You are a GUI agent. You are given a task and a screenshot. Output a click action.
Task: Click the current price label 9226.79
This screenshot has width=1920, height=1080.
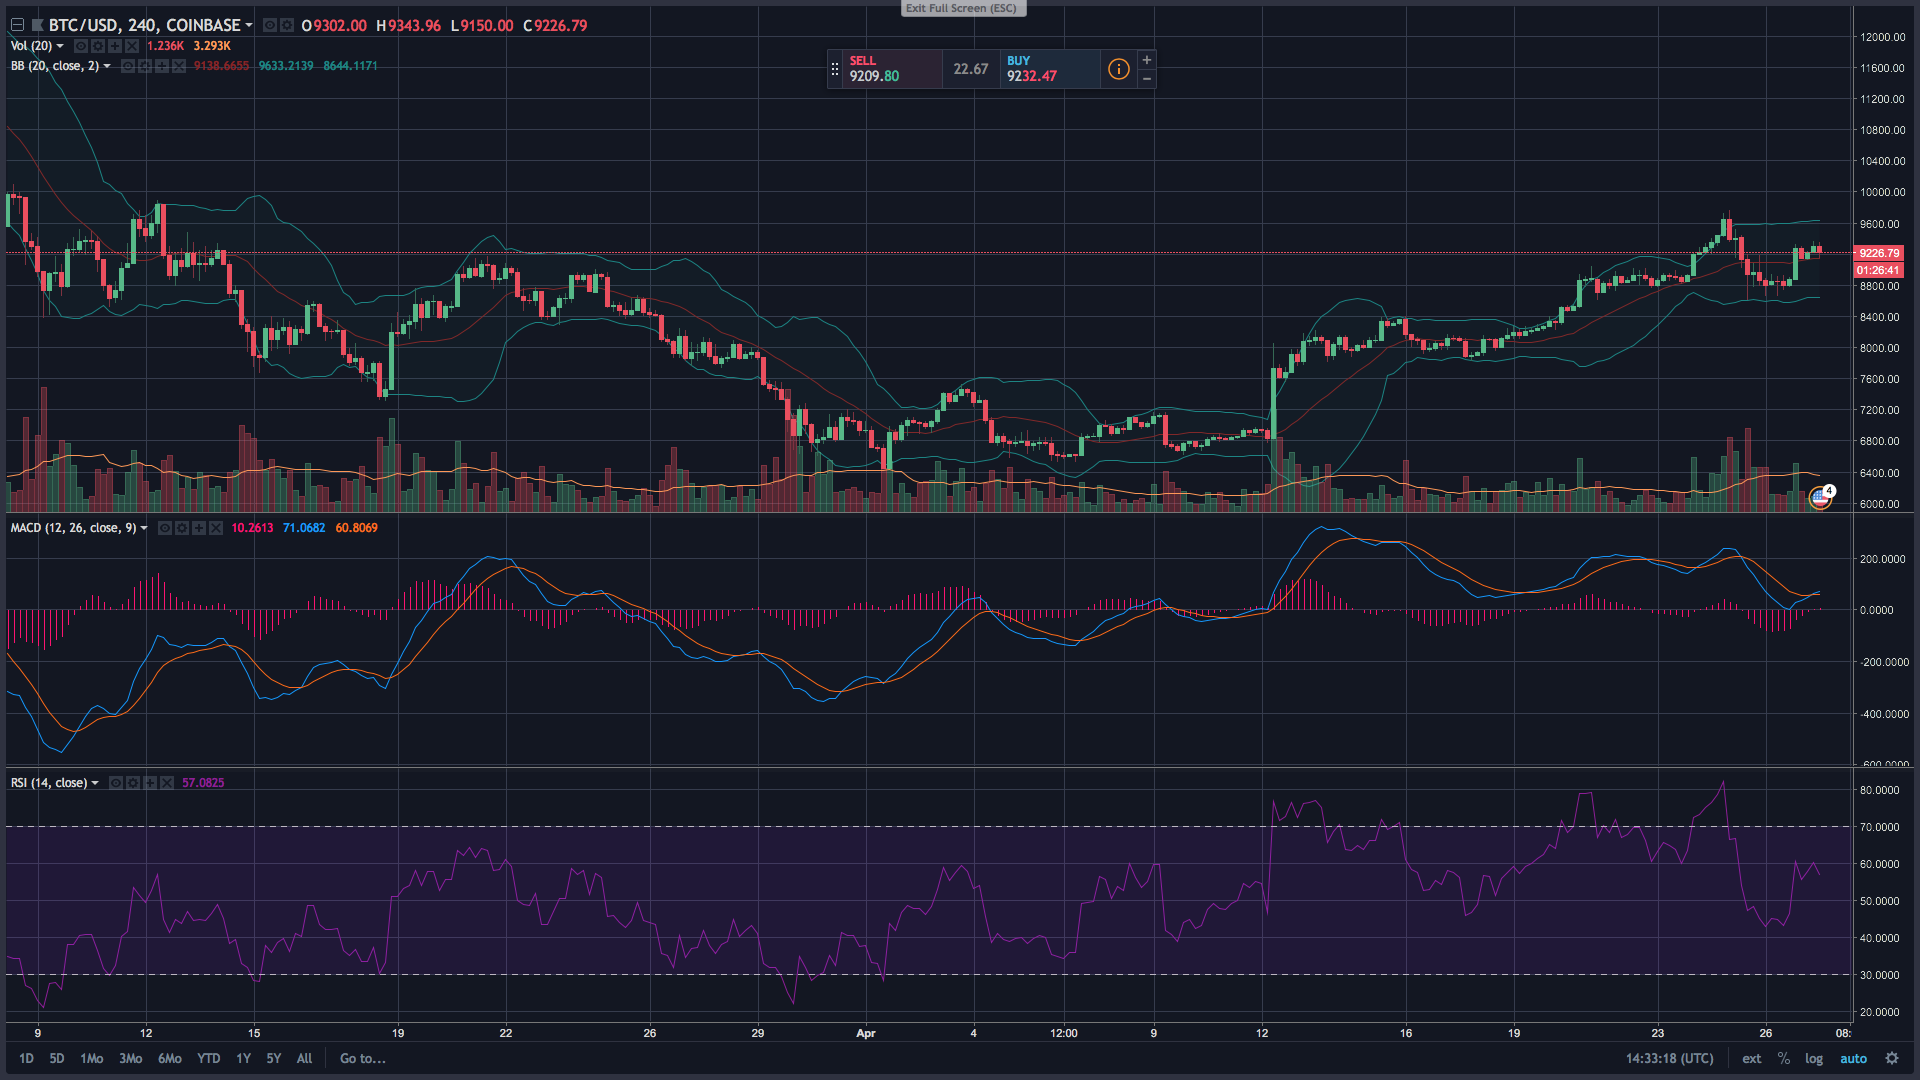click(x=1879, y=253)
